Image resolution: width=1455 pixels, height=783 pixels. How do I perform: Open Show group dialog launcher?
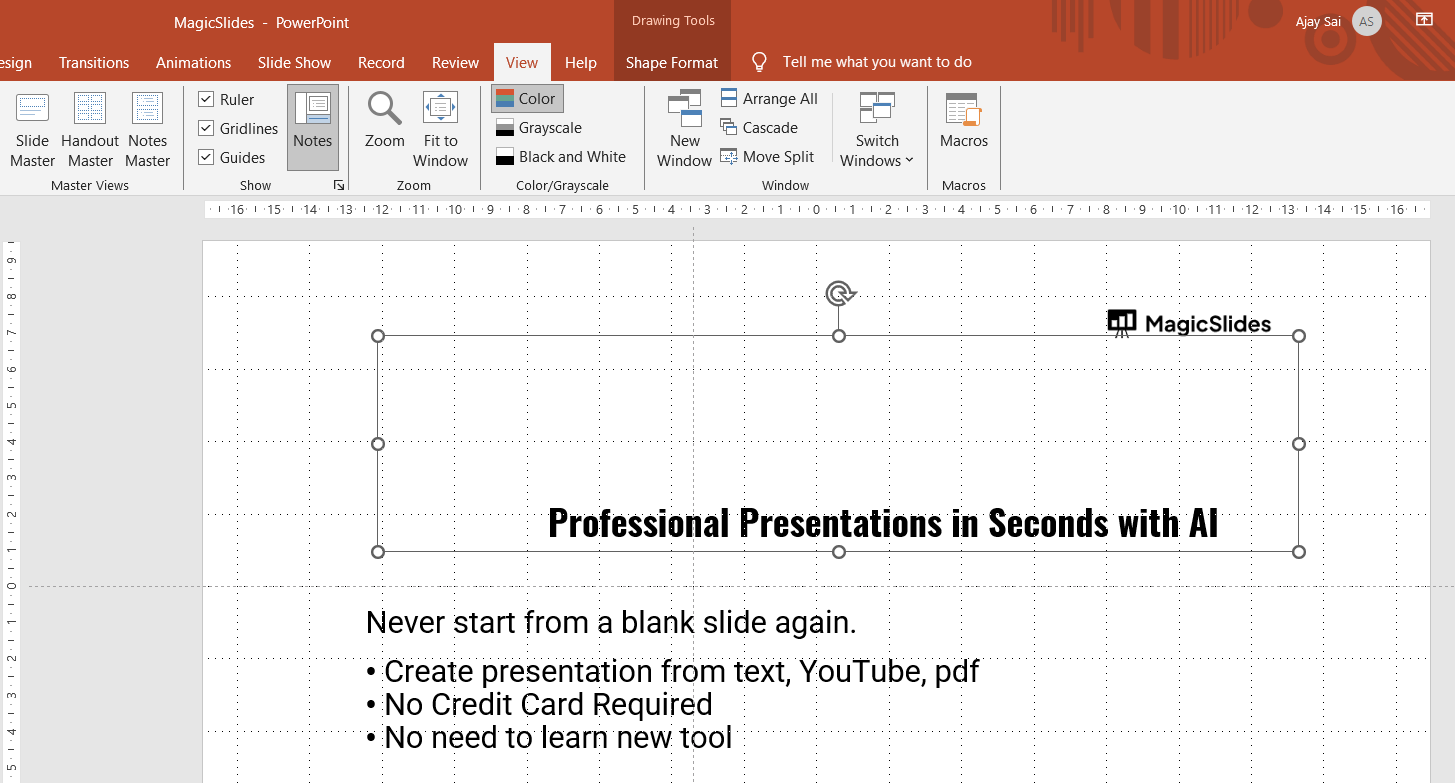(x=339, y=185)
